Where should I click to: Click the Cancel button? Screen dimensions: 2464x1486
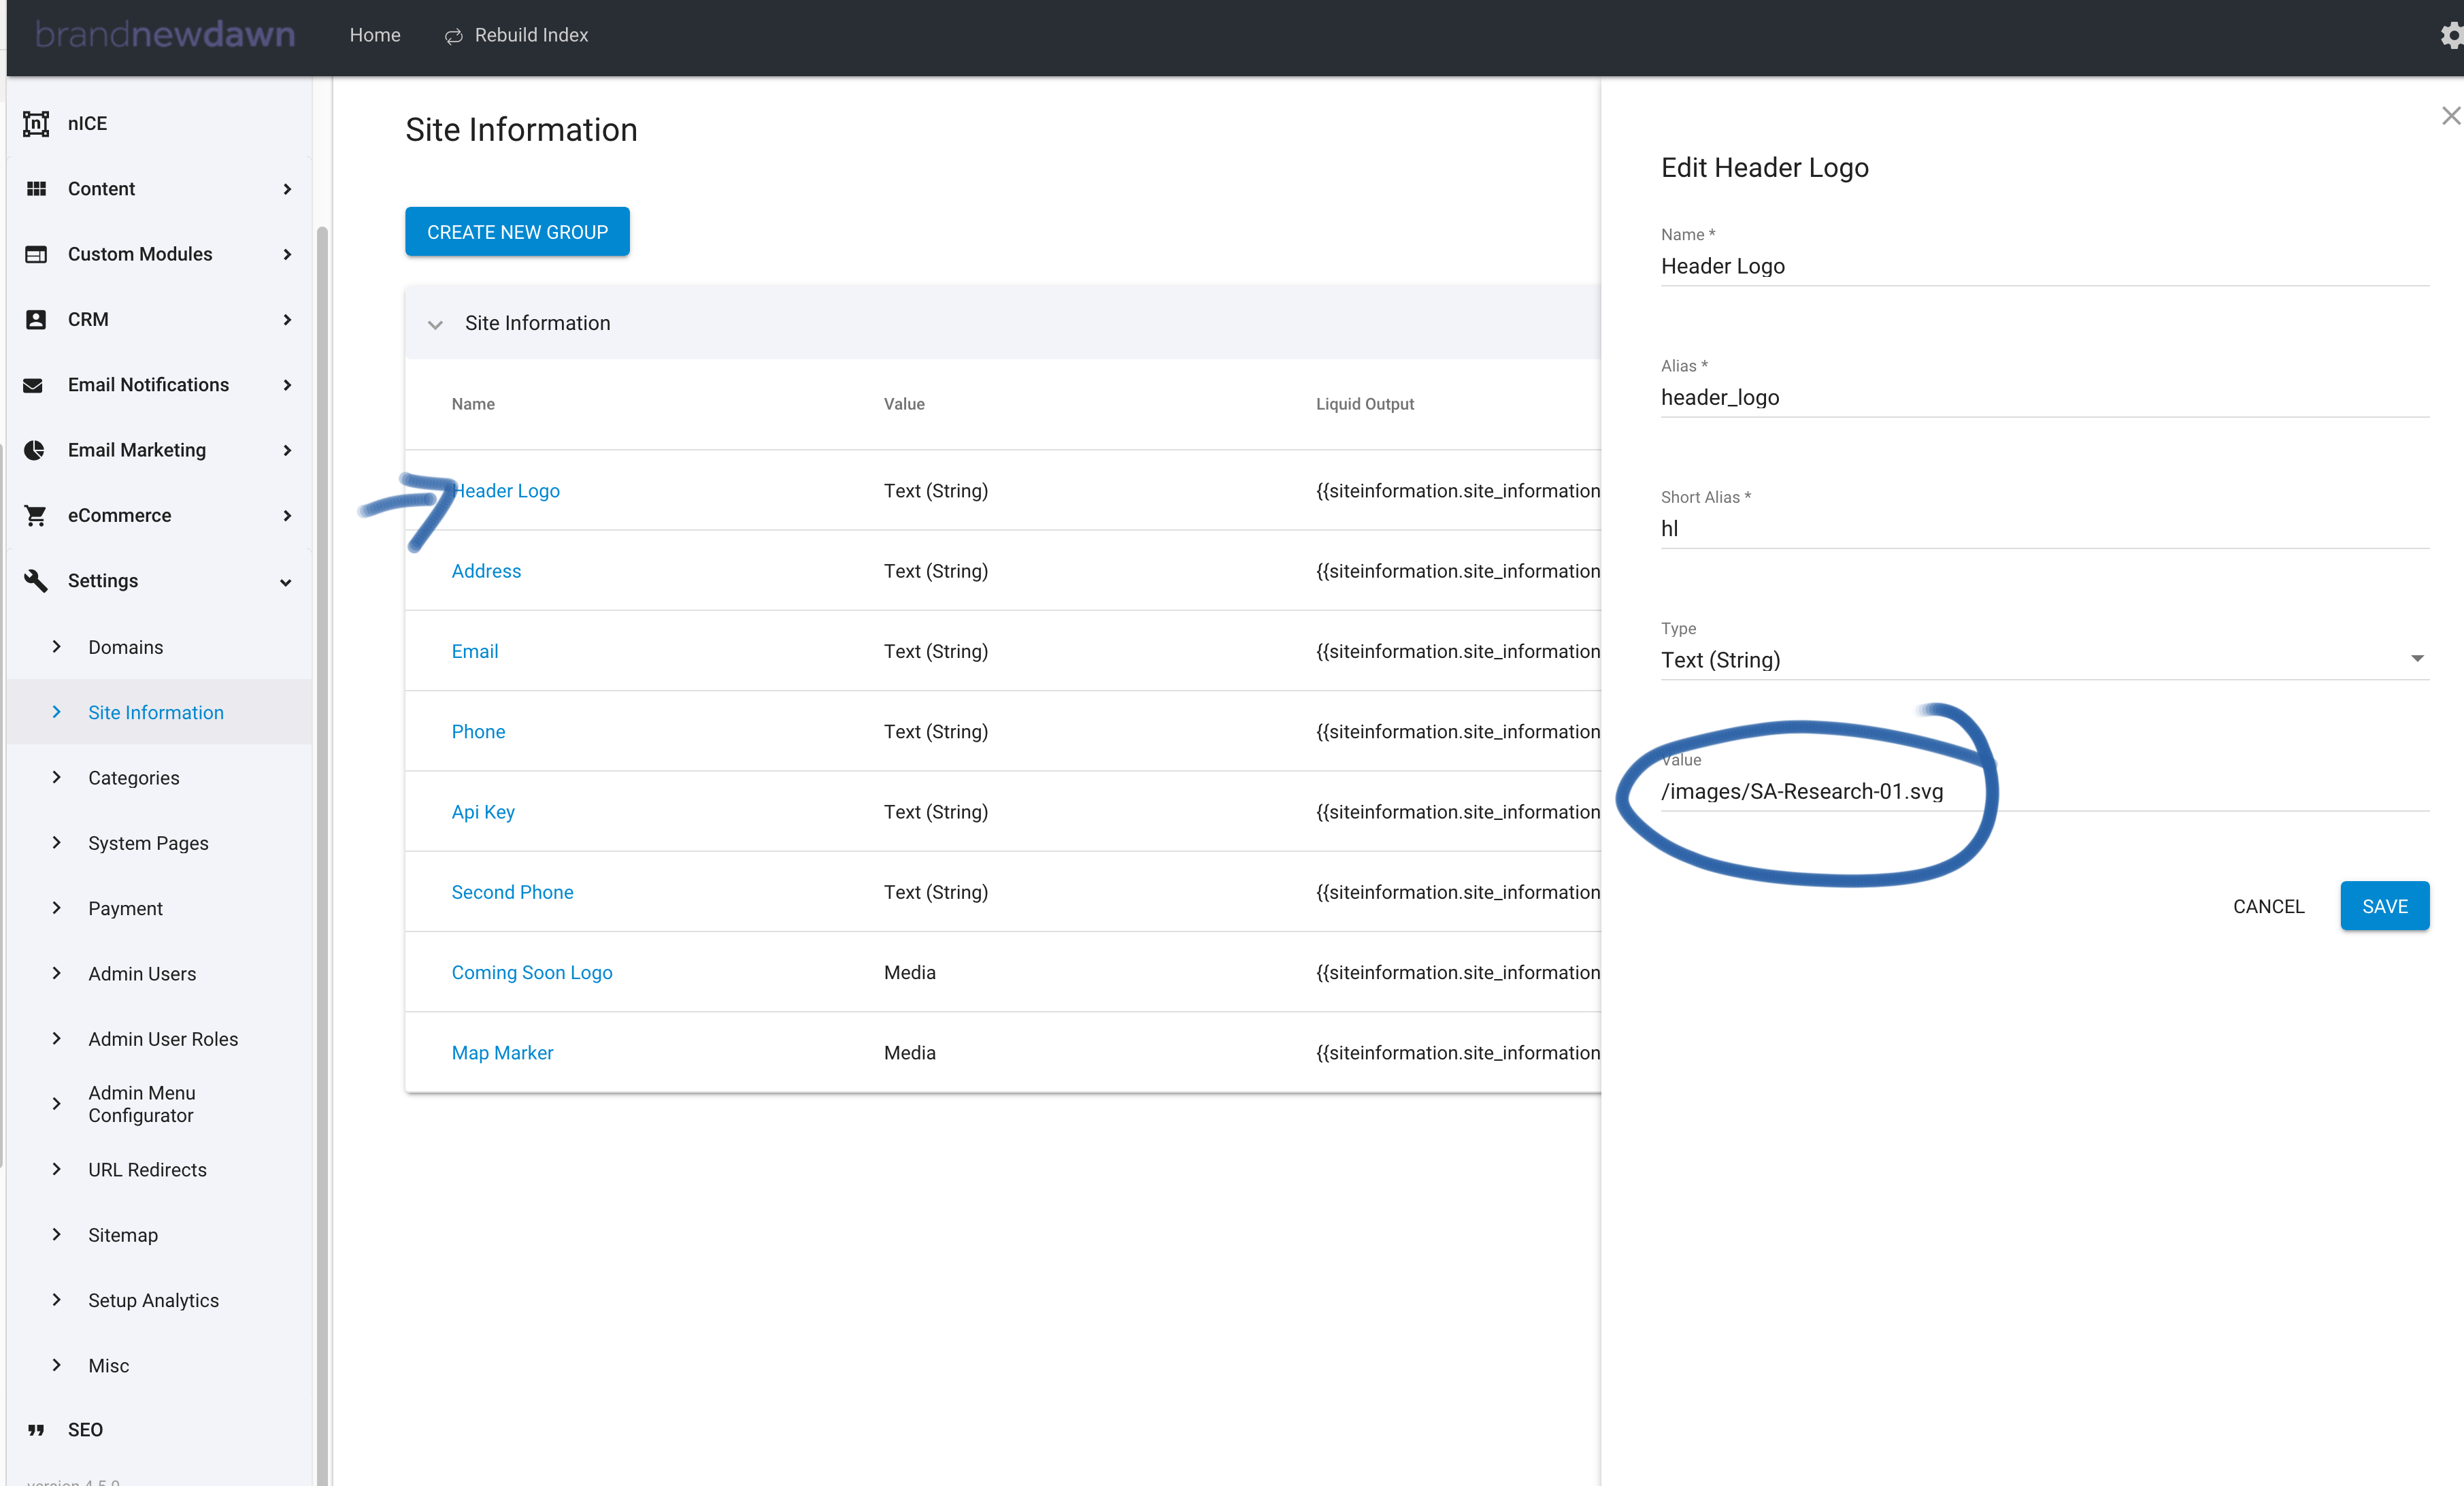click(2268, 906)
